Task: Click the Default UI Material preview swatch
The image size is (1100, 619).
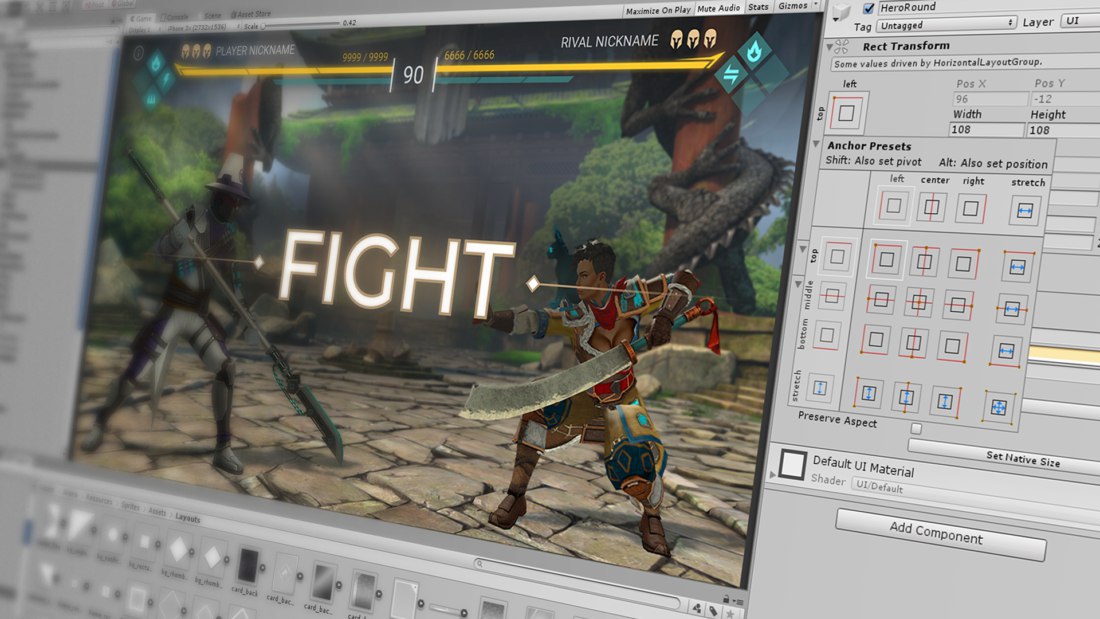Action: (x=792, y=465)
